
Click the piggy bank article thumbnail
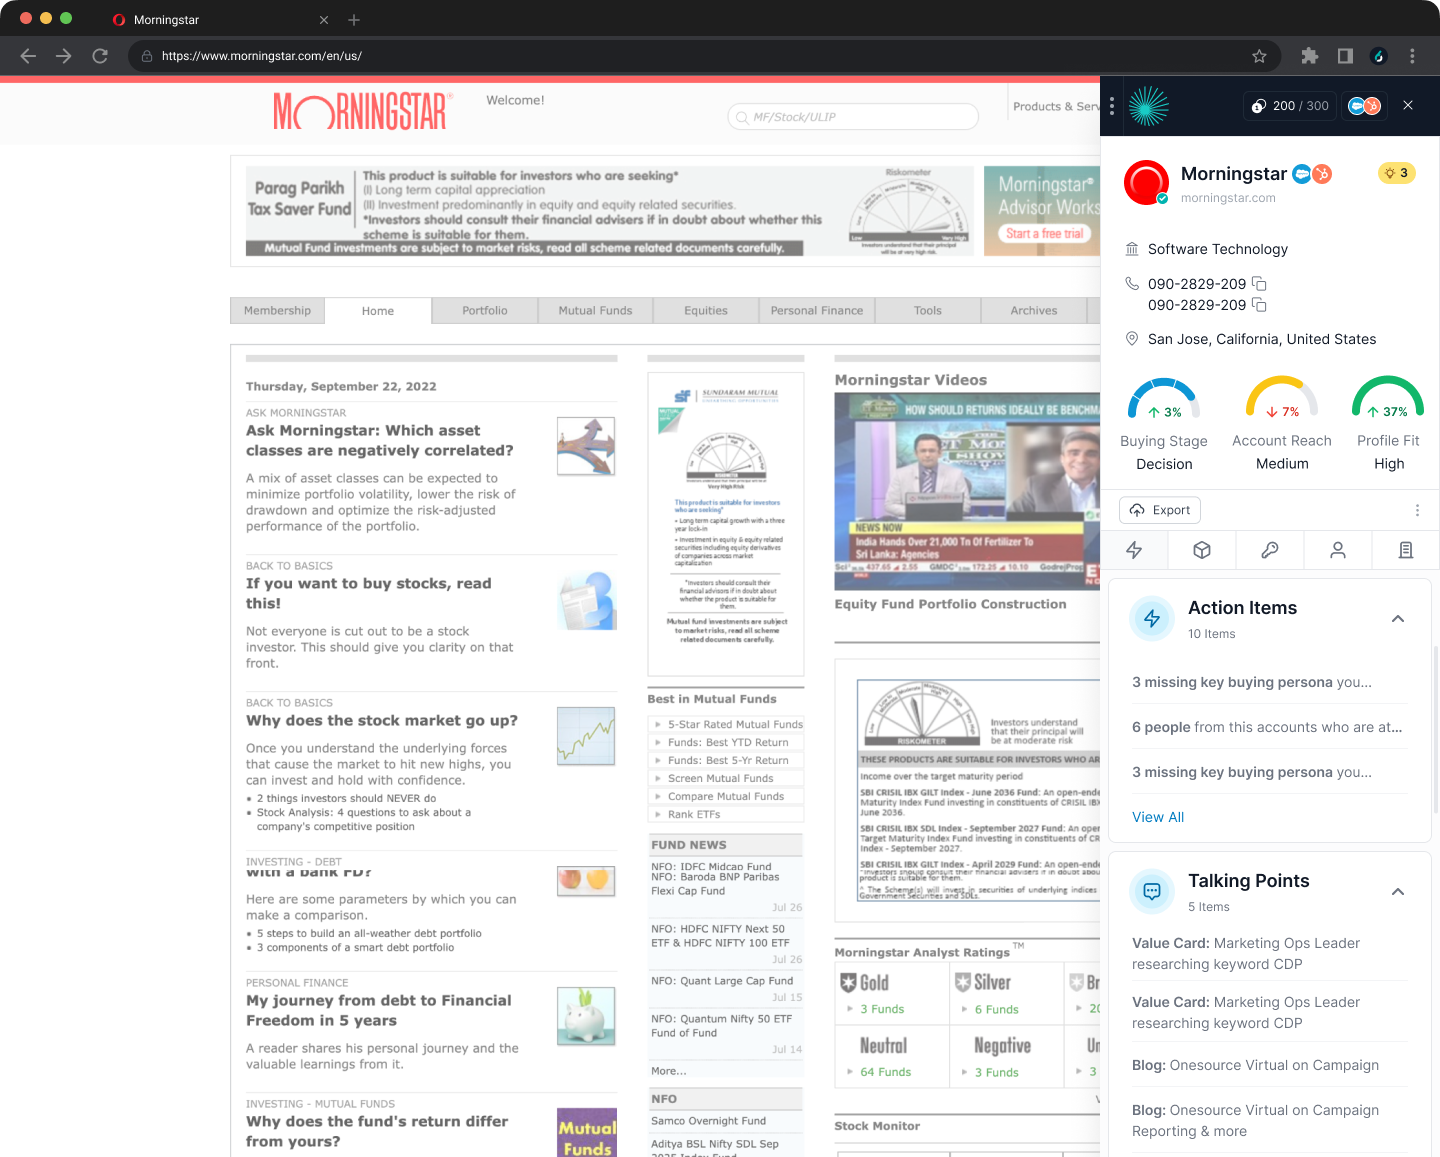[586, 1016]
